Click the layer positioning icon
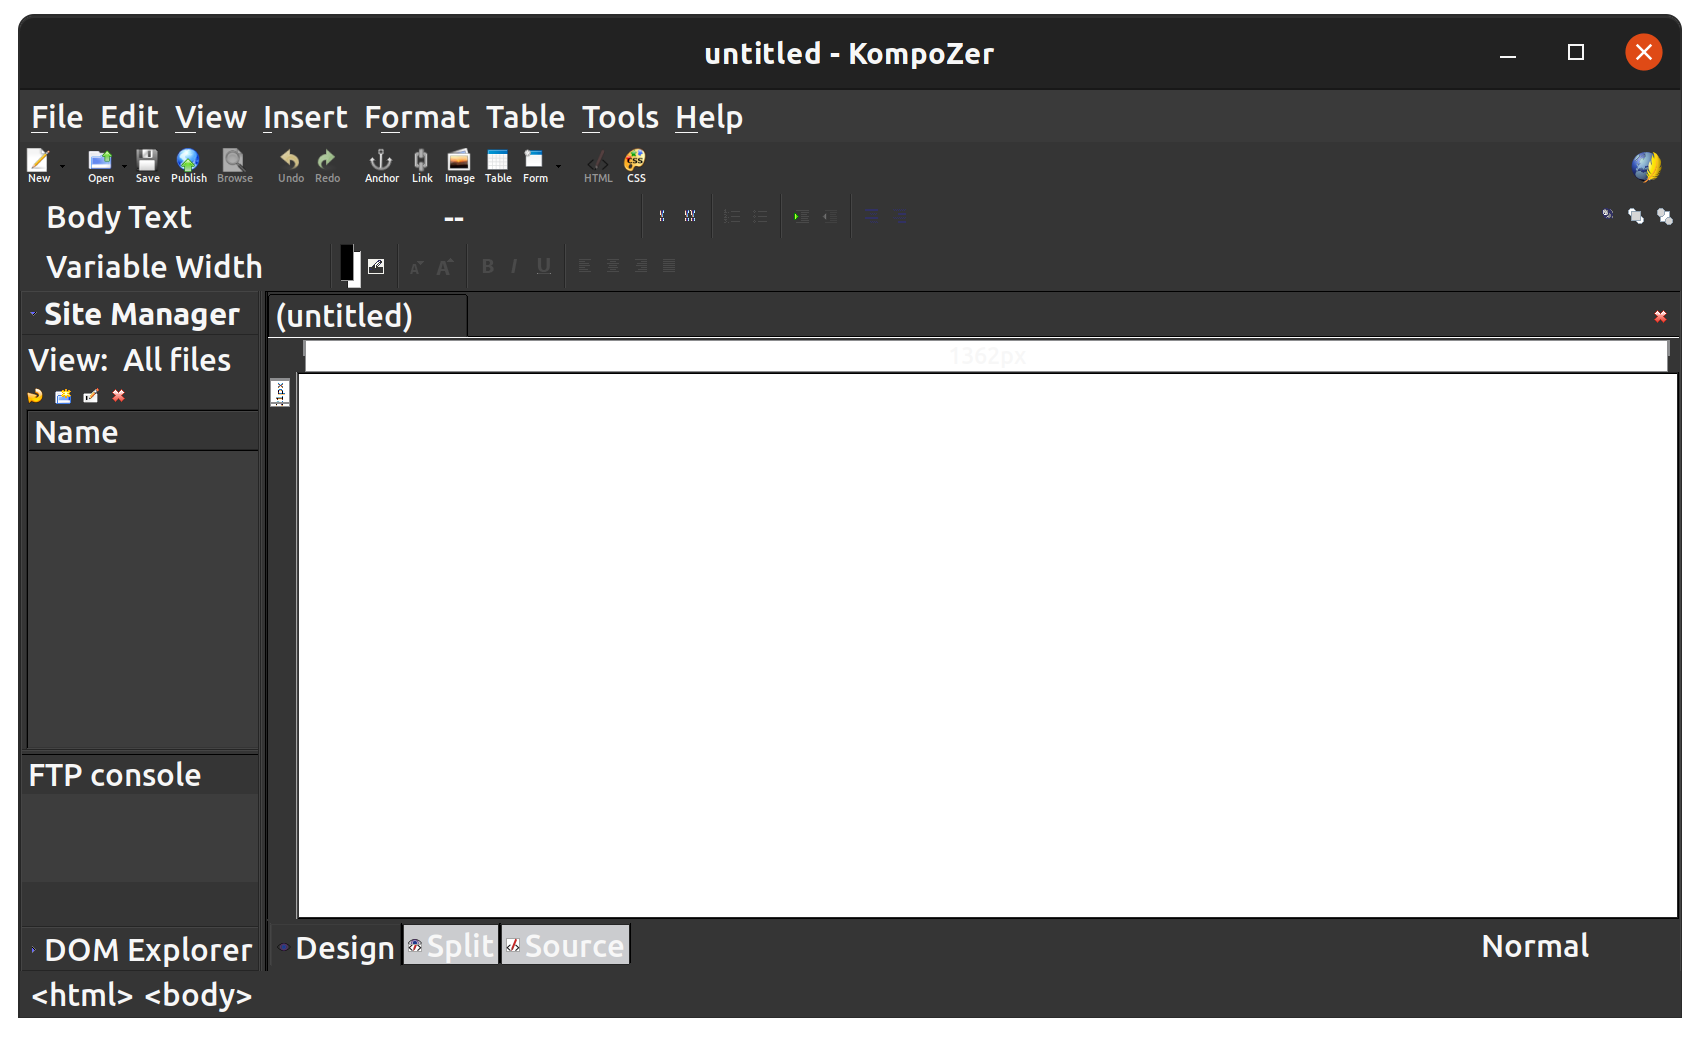The height and width of the screenshot is (1037, 1701). (1608, 215)
